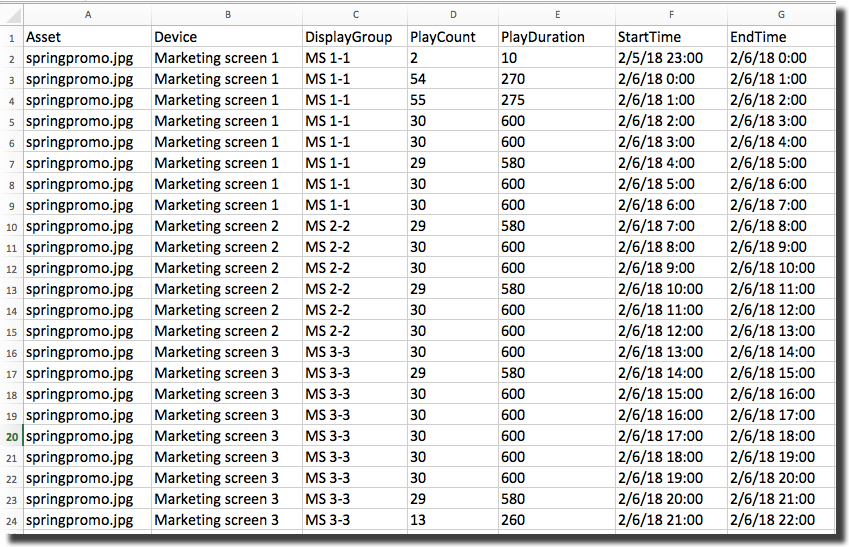This screenshot has width=849, height=547.
Task: Click the PlayDuration header cell
Action: 556,37
